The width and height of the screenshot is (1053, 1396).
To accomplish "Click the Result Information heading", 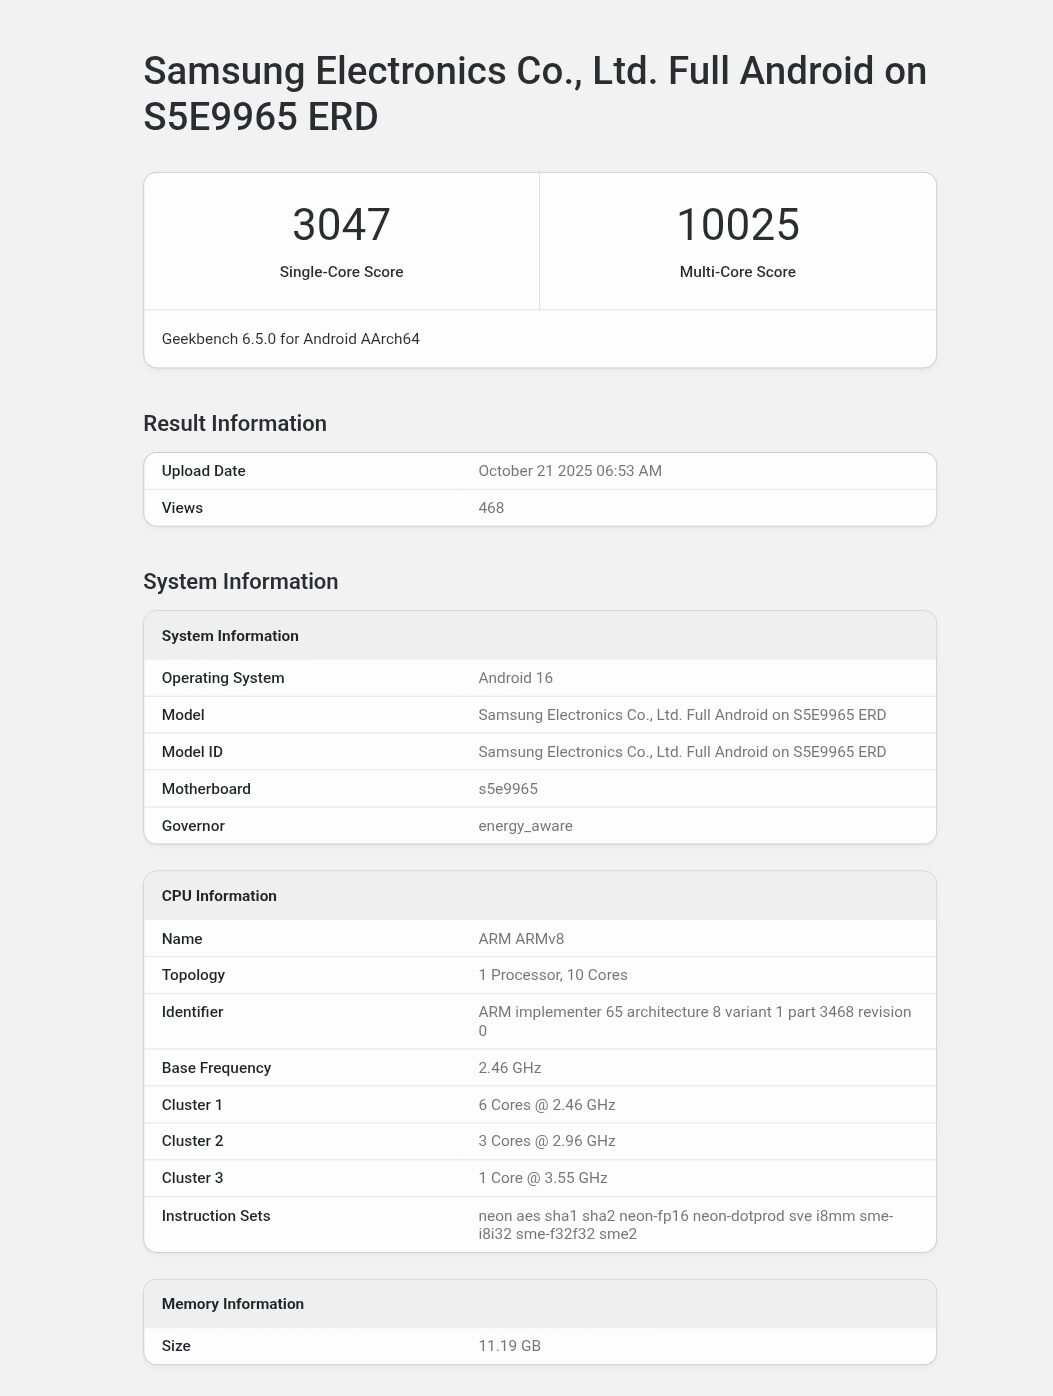I will click(x=235, y=423).
